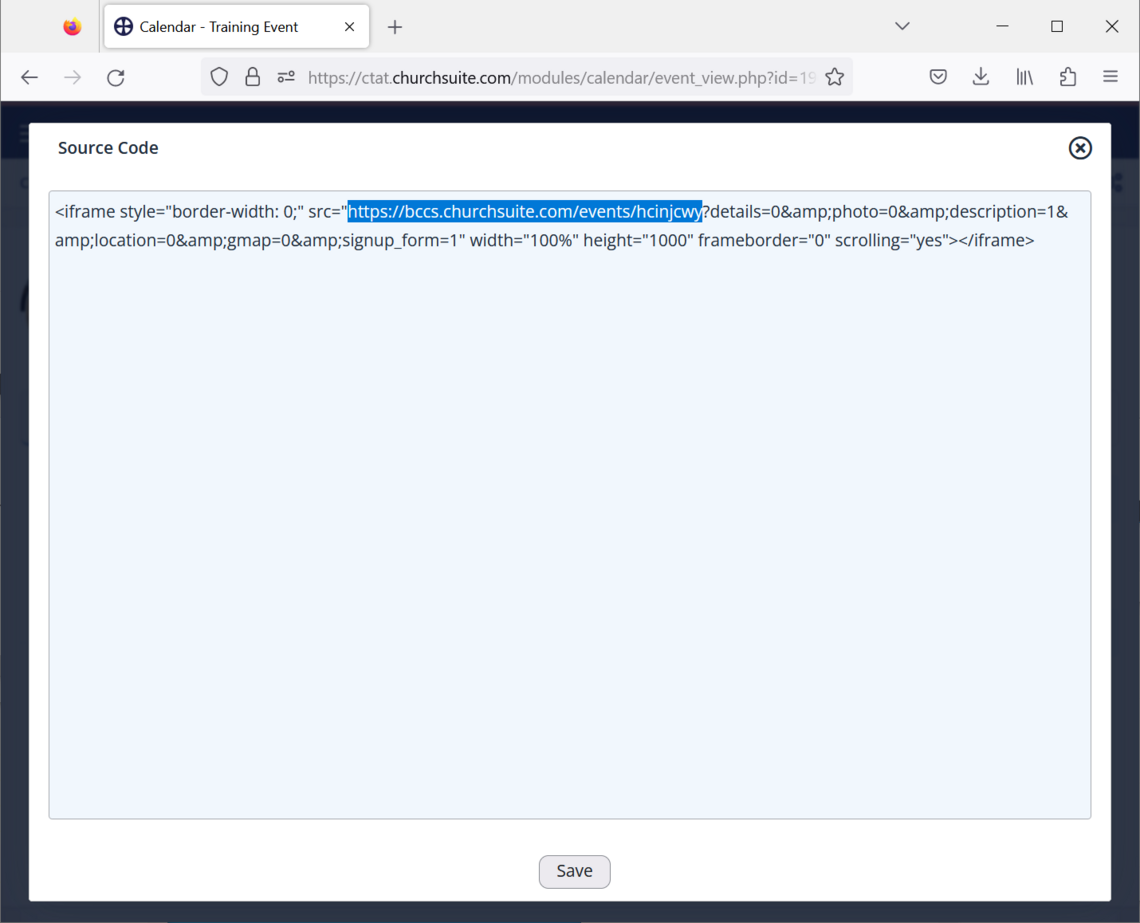
Task: Click the highlighted bccs.churchsuite.com events URL
Action: (524, 211)
